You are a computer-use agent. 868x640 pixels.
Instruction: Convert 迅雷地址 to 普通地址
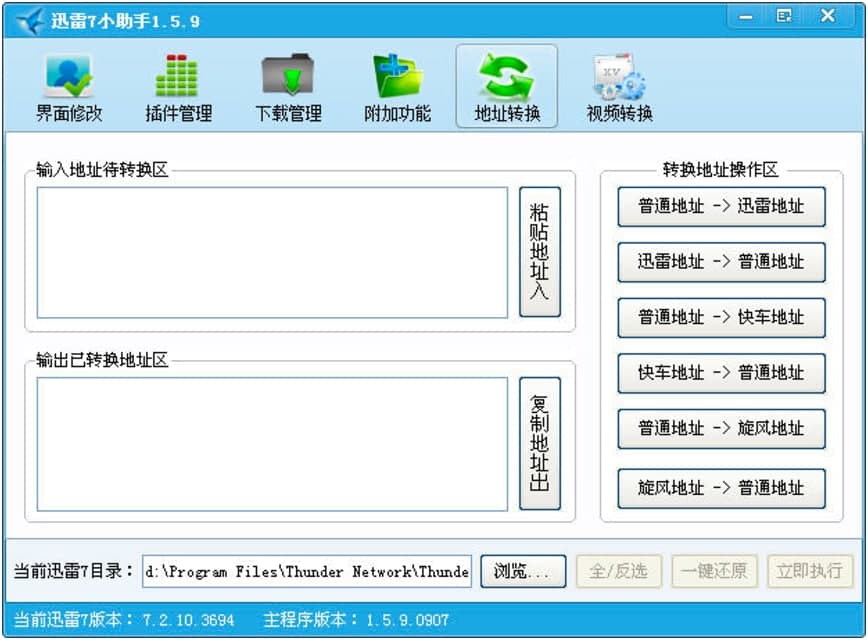click(721, 262)
